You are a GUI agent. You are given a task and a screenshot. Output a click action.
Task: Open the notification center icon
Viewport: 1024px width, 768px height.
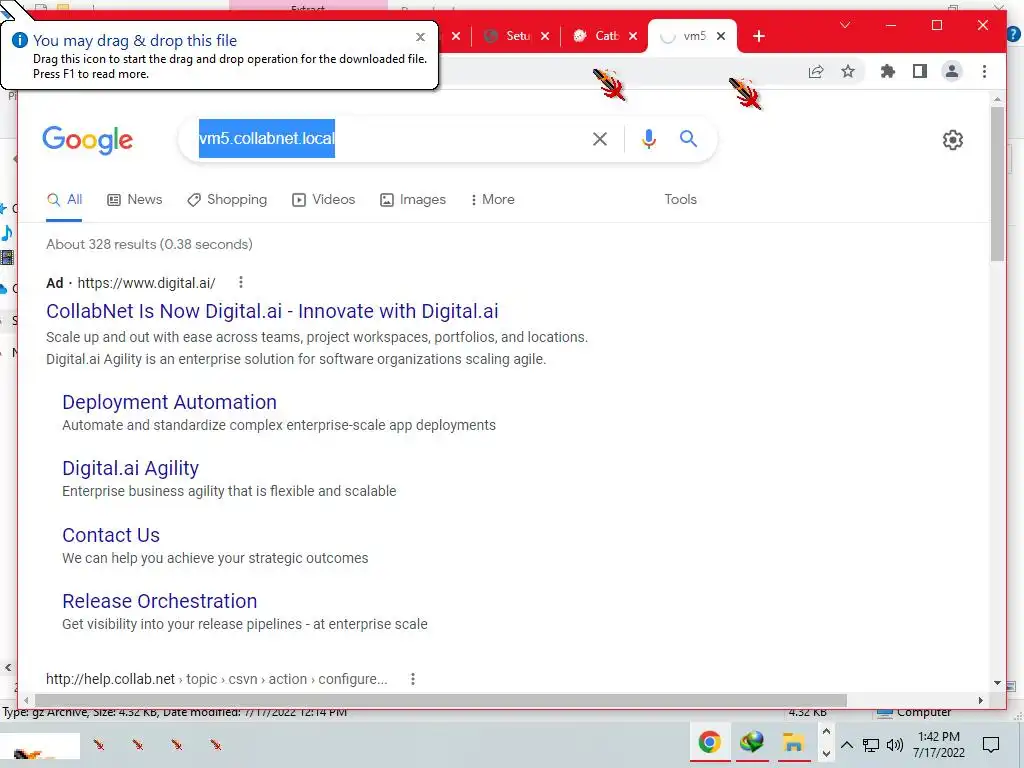(x=991, y=744)
